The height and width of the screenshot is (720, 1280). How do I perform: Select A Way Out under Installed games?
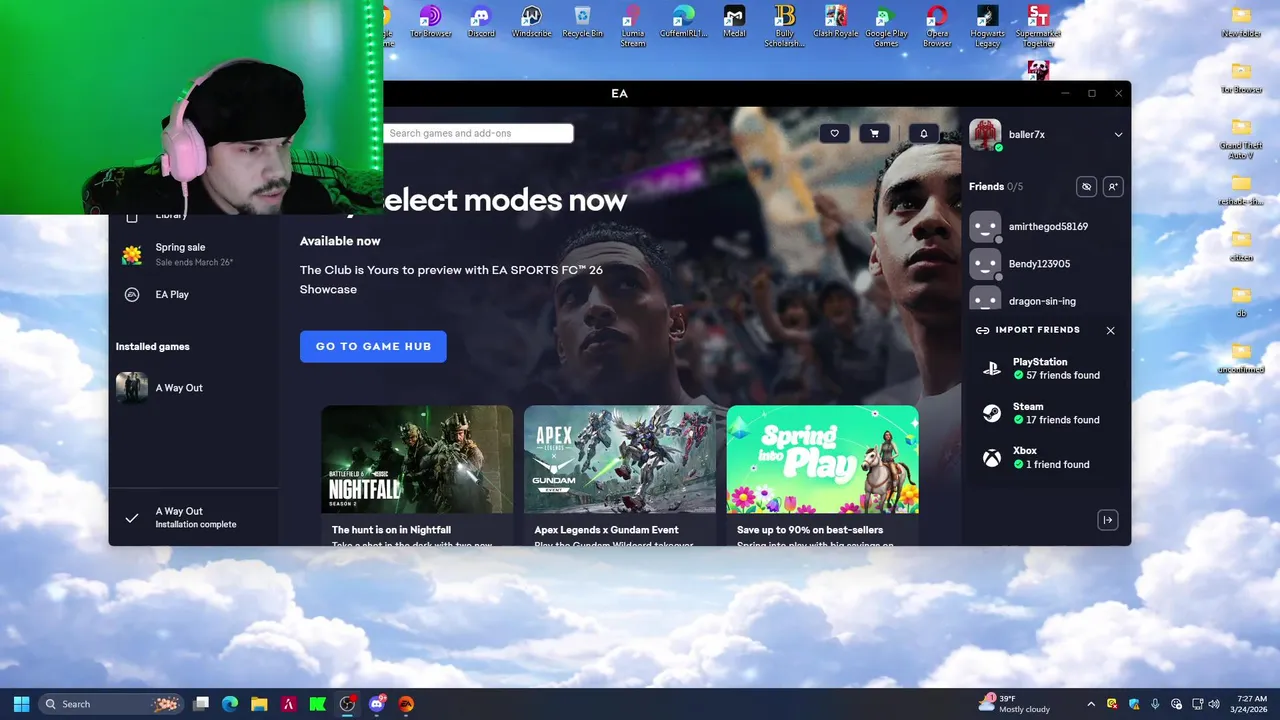[x=194, y=388]
